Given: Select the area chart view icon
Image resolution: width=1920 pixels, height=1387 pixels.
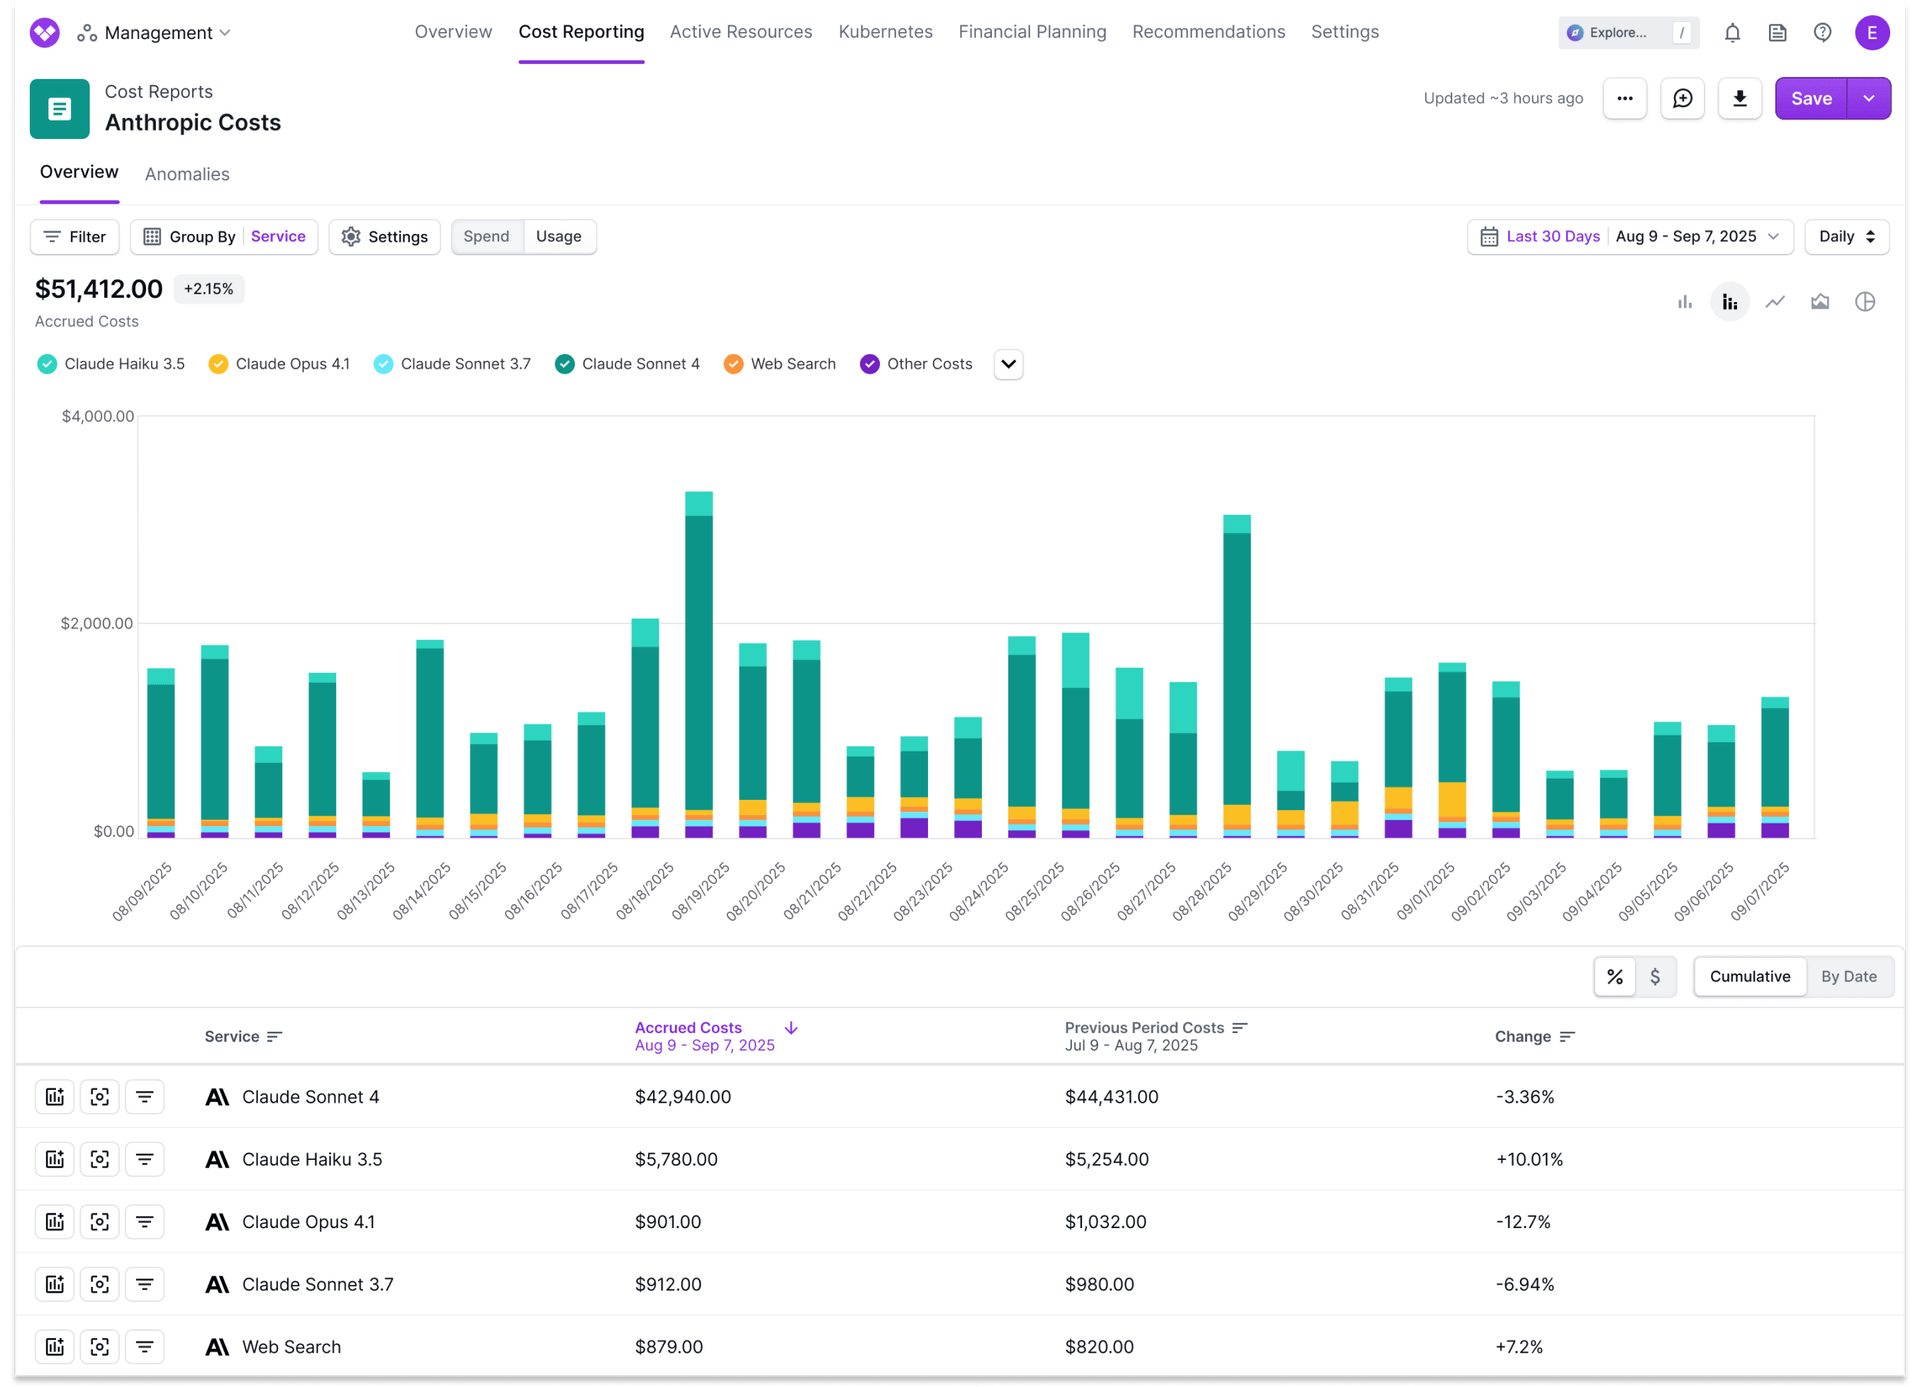Looking at the screenshot, I should tap(1819, 302).
